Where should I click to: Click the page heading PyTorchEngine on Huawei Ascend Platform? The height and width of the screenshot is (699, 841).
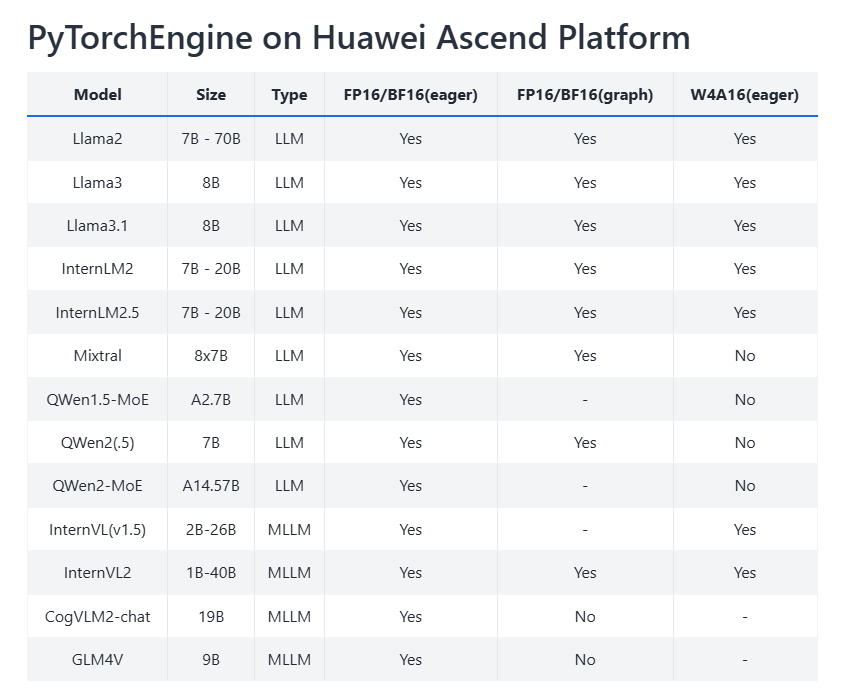pos(359,38)
